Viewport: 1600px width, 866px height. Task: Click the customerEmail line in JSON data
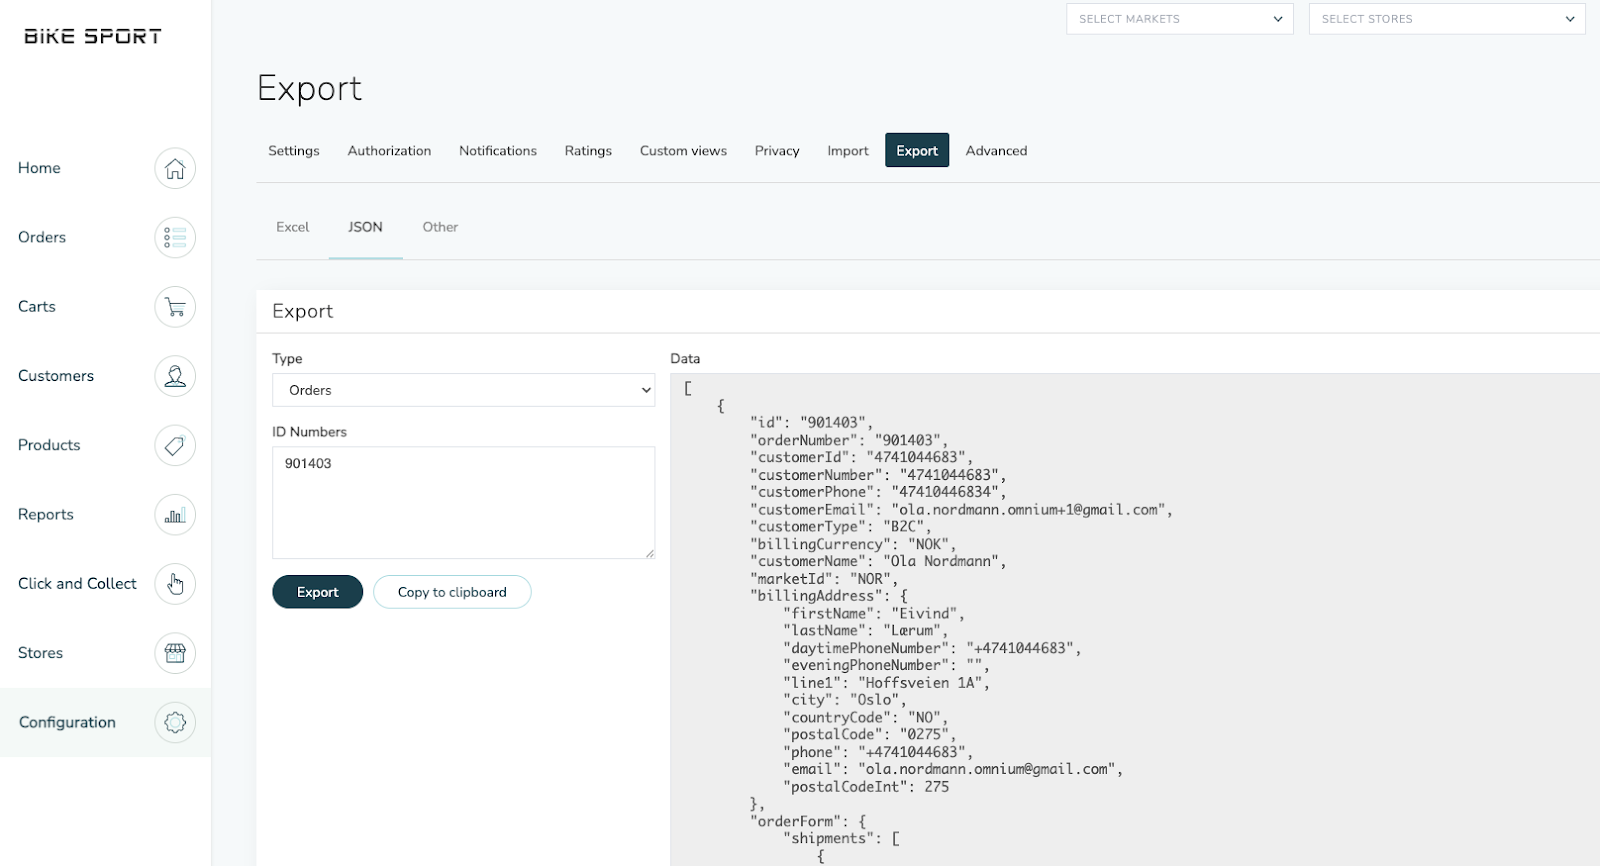961,510
